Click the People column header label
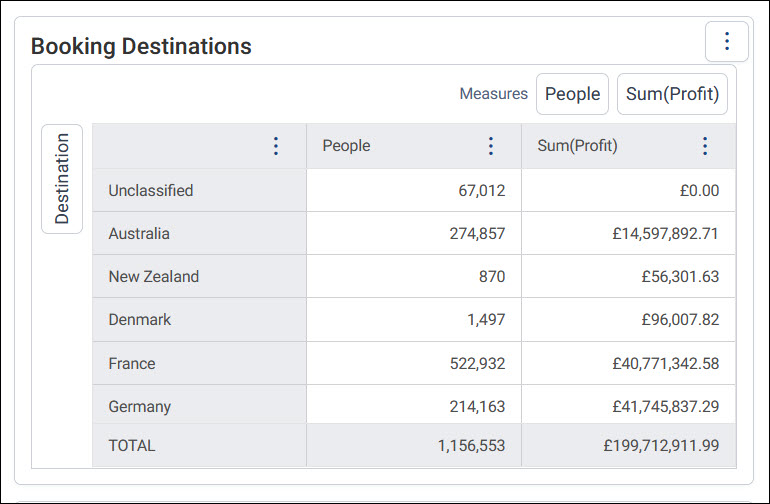 pos(346,146)
